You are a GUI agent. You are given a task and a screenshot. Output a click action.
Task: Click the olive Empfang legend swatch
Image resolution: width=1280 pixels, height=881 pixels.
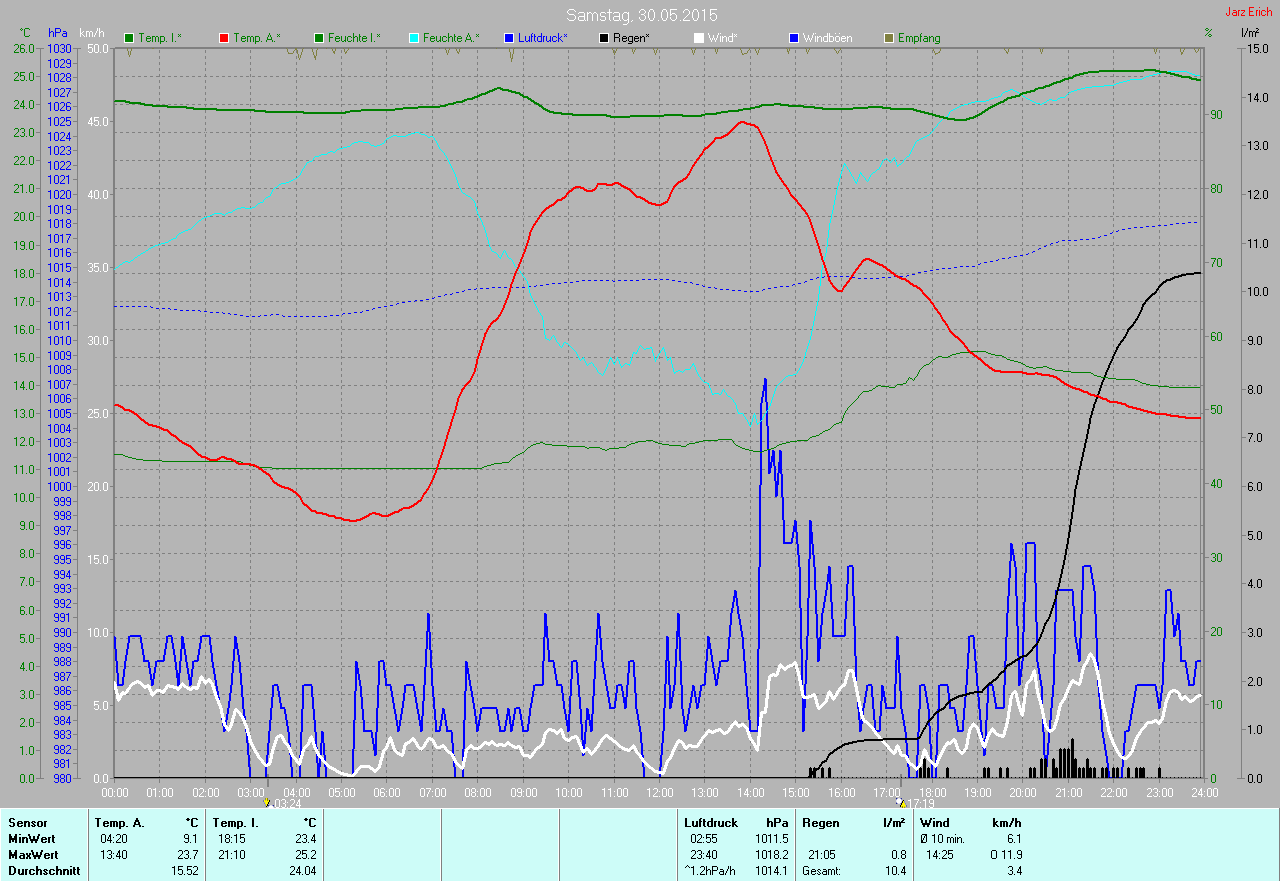pos(889,38)
